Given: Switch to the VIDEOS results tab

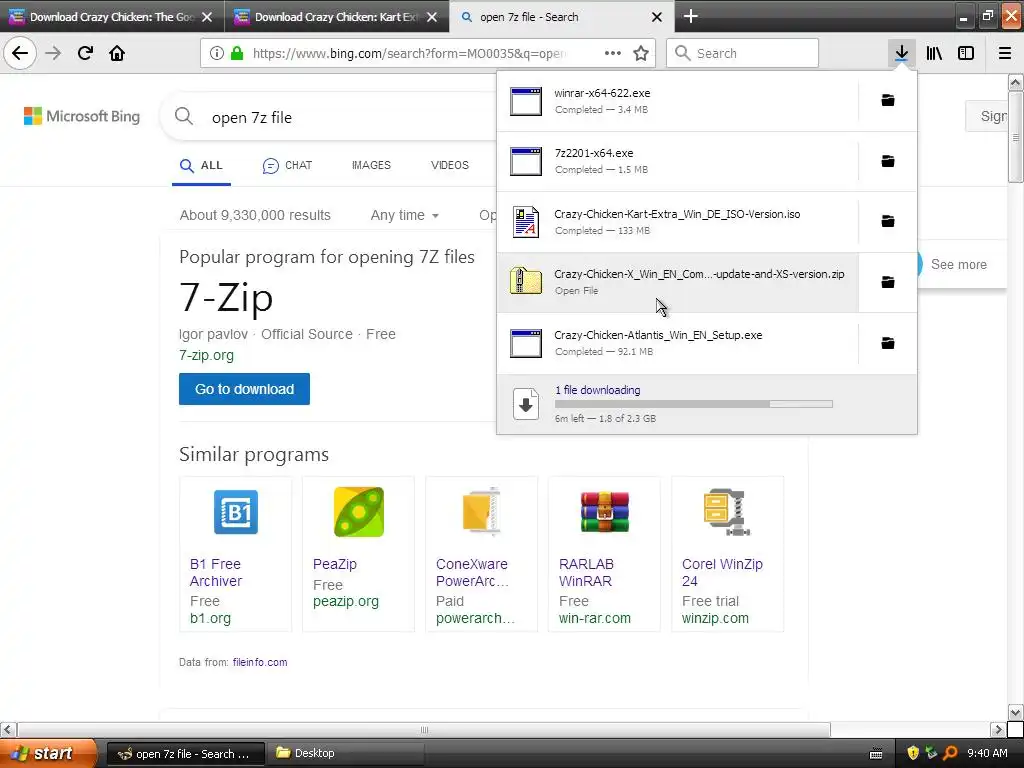Looking at the screenshot, I should click(450, 165).
